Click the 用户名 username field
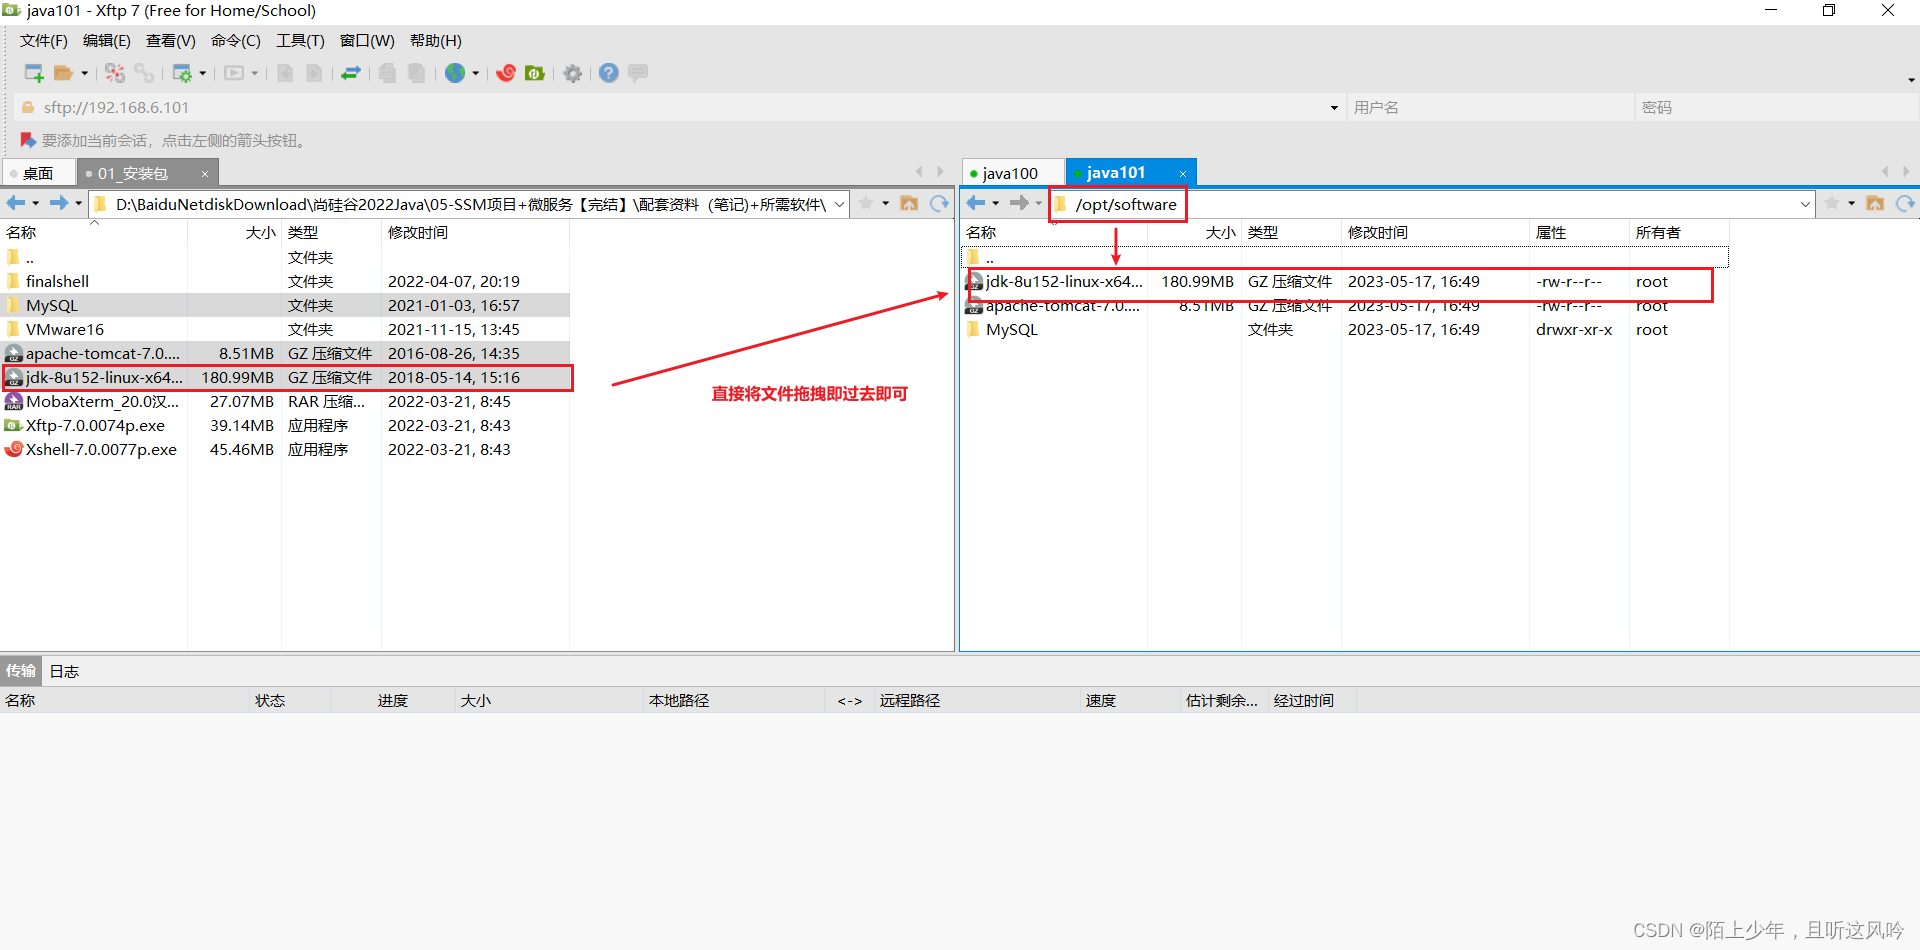 tap(1490, 107)
